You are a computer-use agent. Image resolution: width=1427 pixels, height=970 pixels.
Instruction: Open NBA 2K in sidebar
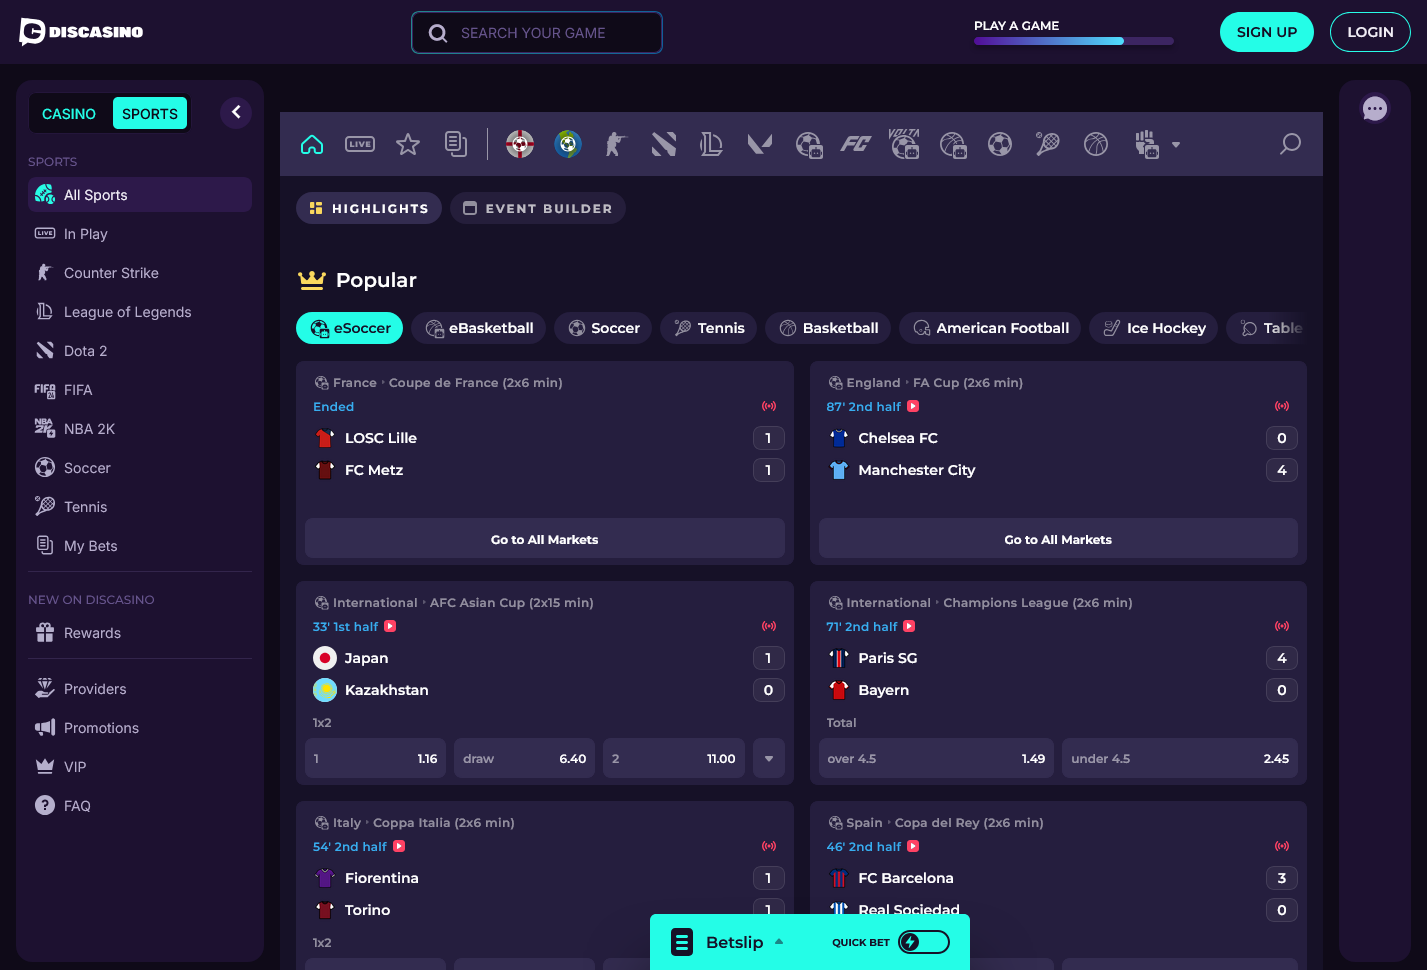(x=140, y=429)
